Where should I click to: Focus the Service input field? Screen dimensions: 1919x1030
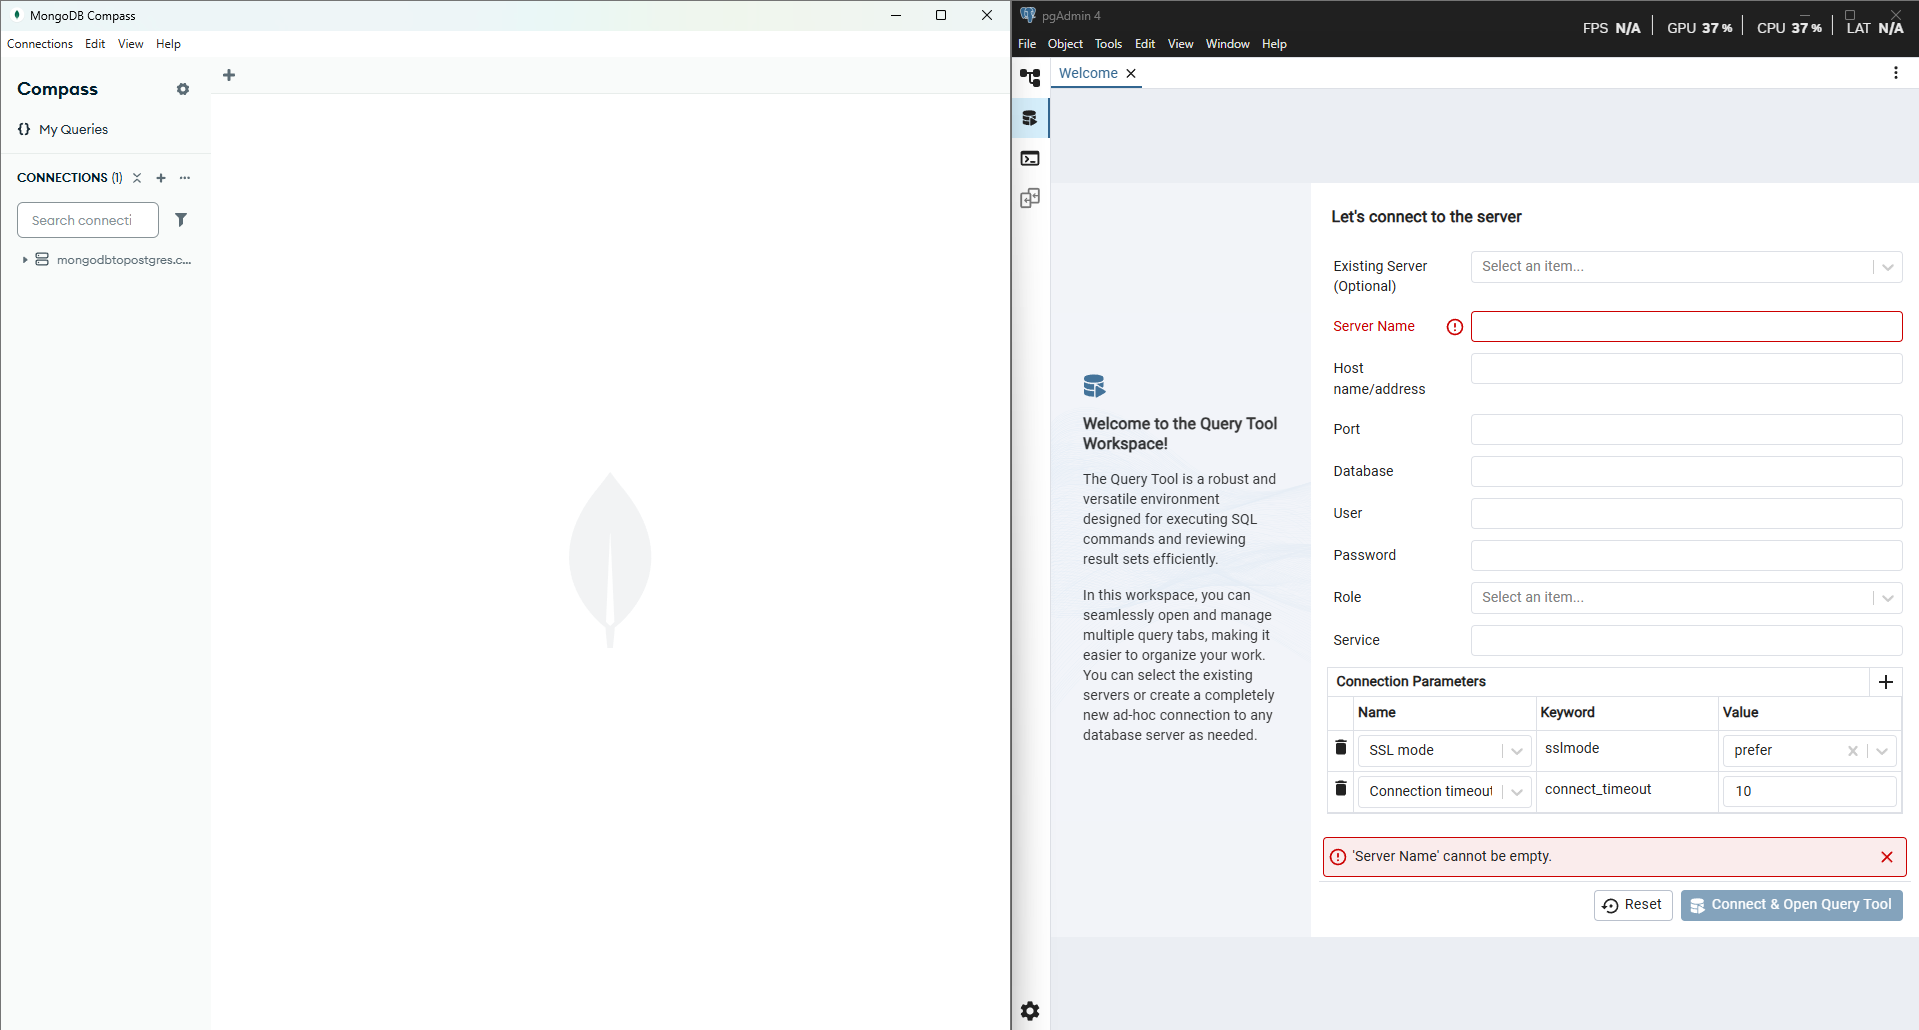[1686, 641]
